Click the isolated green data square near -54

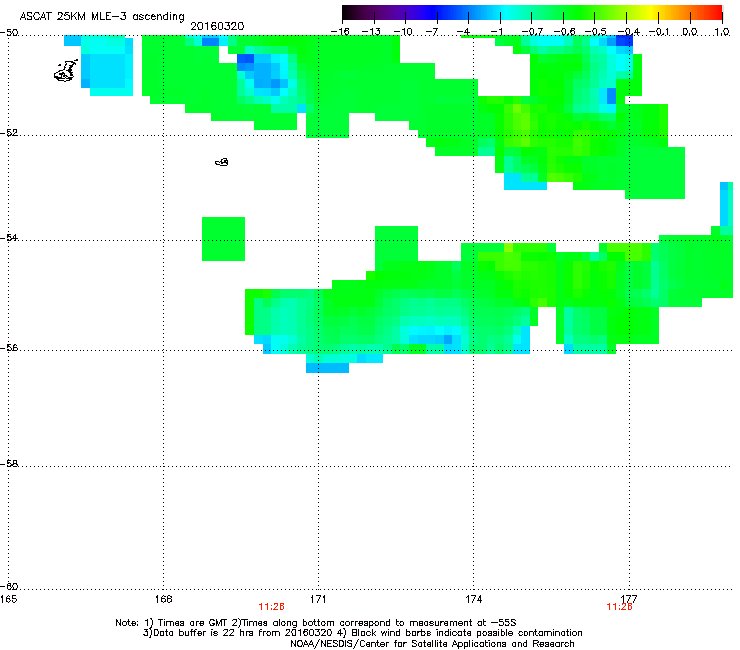point(223,239)
